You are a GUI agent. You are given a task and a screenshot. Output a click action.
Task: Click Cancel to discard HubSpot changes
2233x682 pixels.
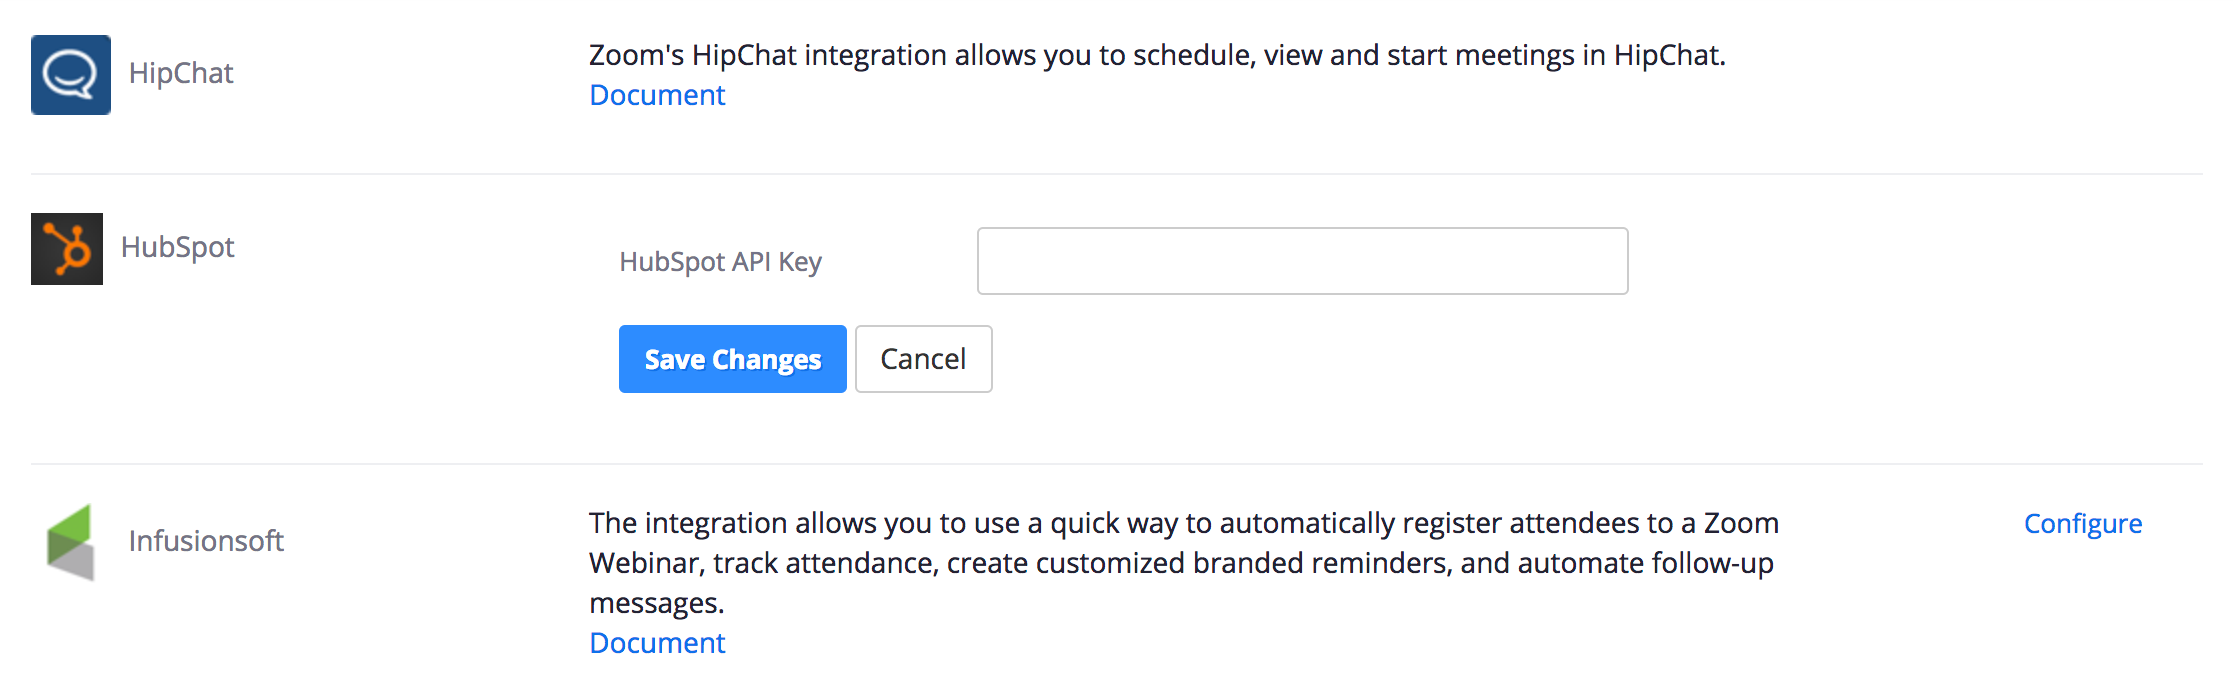pos(922,358)
